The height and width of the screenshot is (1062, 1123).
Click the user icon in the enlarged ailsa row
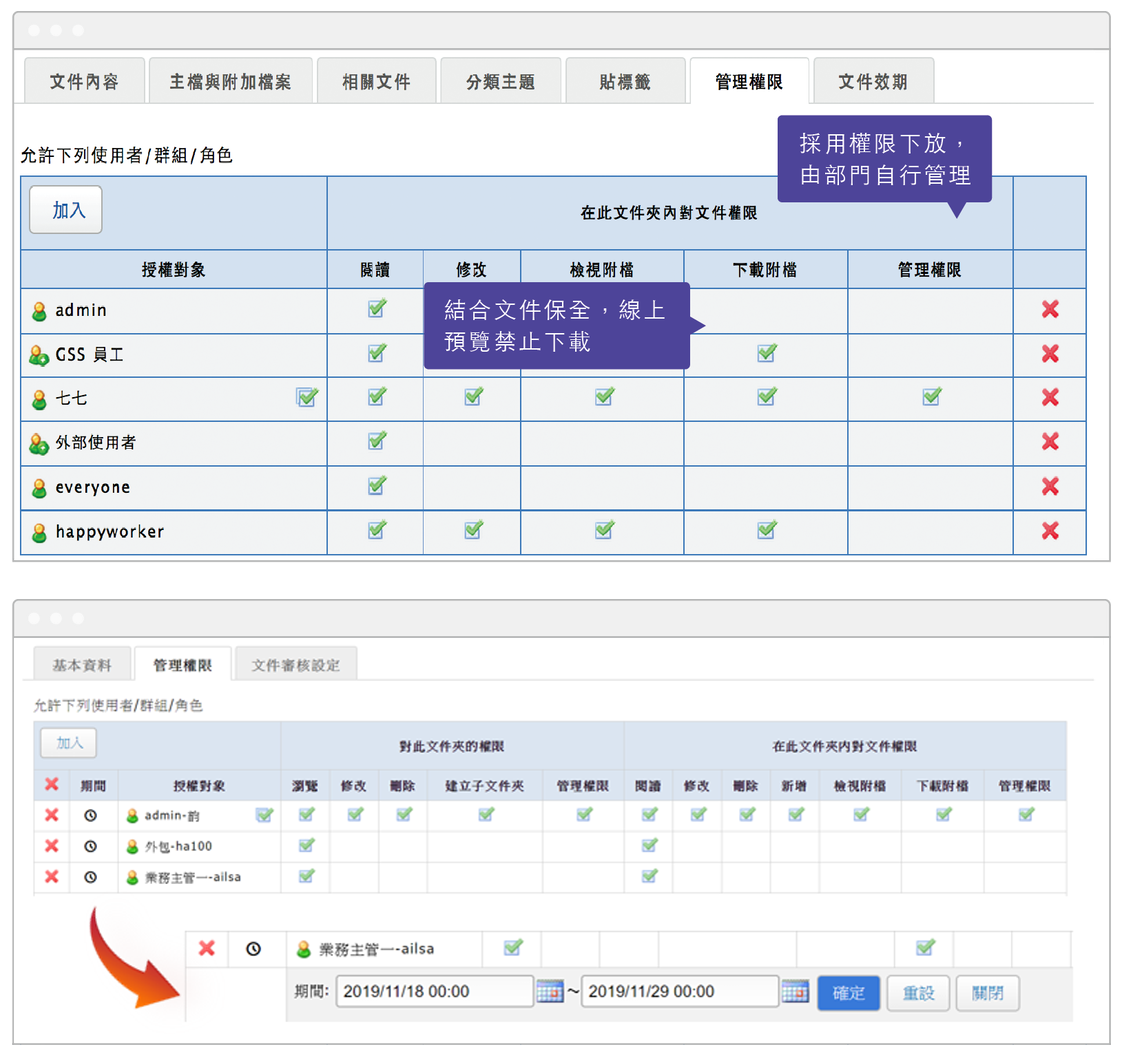[x=304, y=950]
